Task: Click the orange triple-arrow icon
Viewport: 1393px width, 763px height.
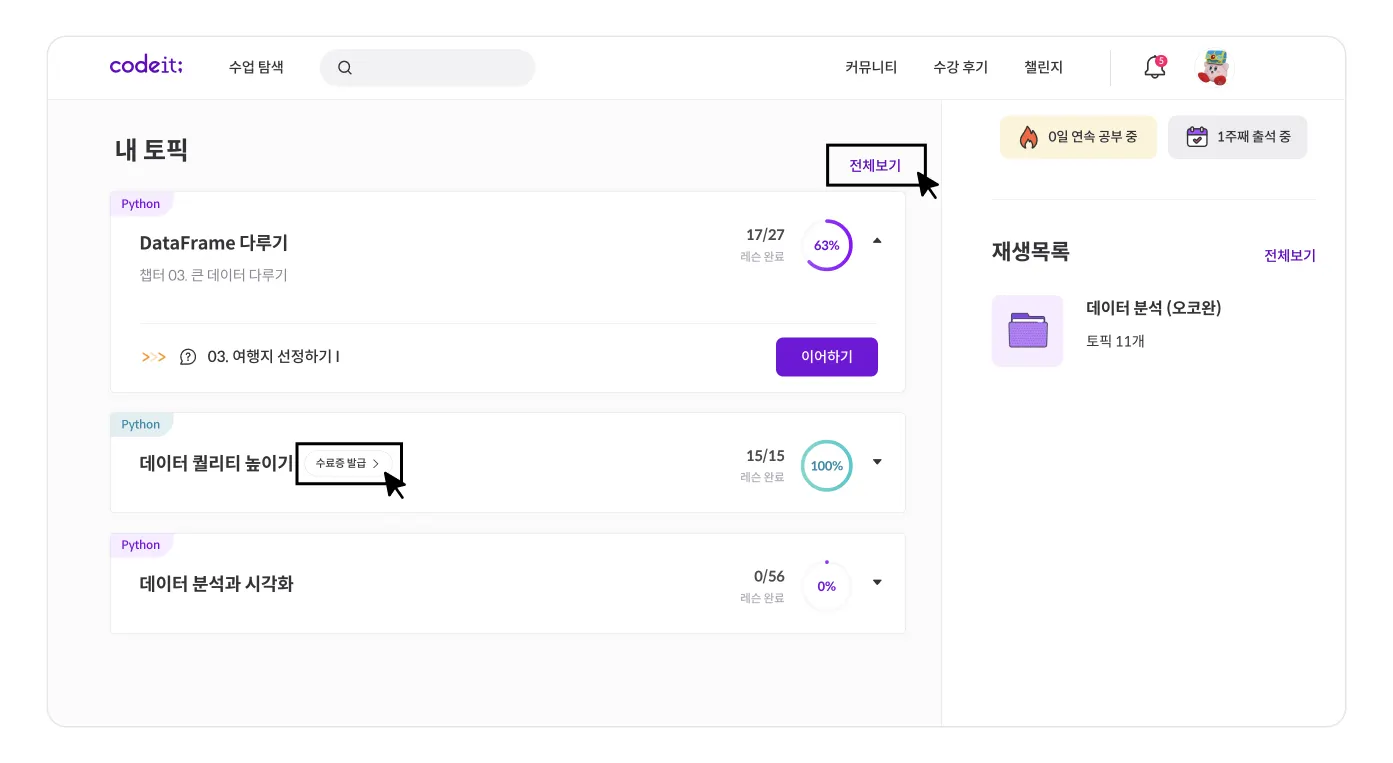Action: [x=154, y=357]
